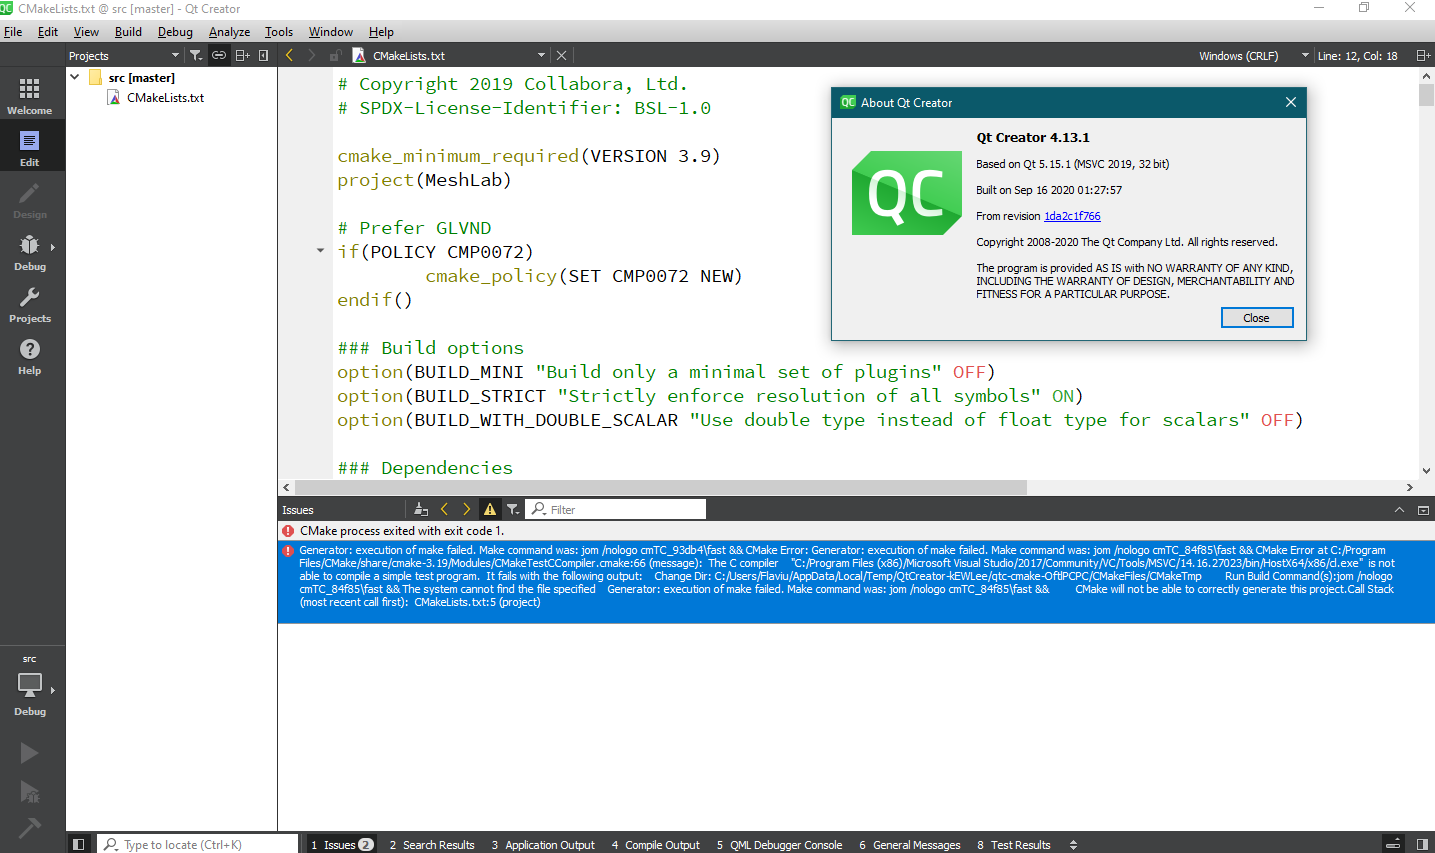Viewport: 1435px width, 853px height.
Task: Select Debug mode in the left sidebar
Action: [x=30, y=252]
